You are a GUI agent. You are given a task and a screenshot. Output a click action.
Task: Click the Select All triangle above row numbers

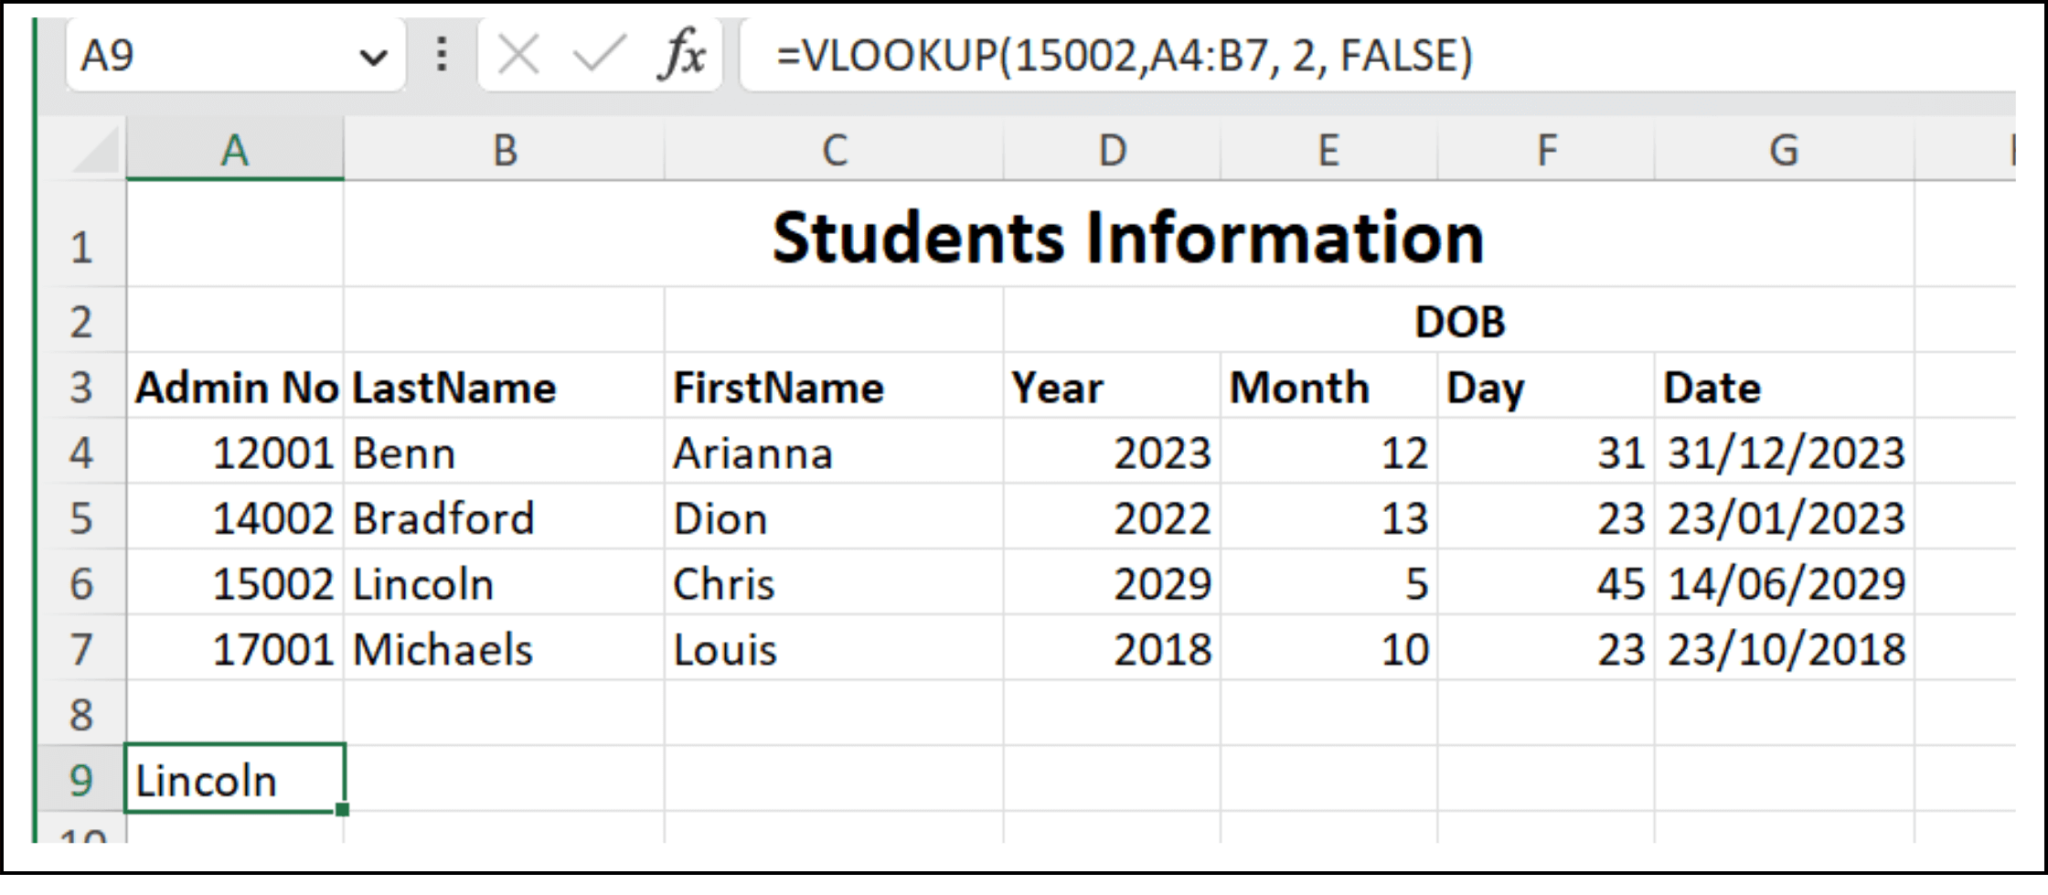pyautogui.click(x=95, y=150)
